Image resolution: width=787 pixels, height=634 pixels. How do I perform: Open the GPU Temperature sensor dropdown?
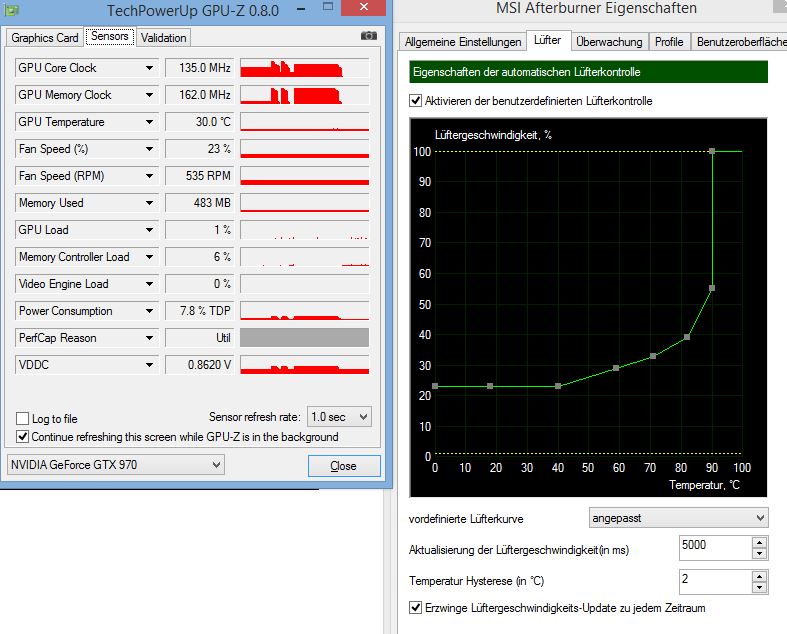[149, 122]
